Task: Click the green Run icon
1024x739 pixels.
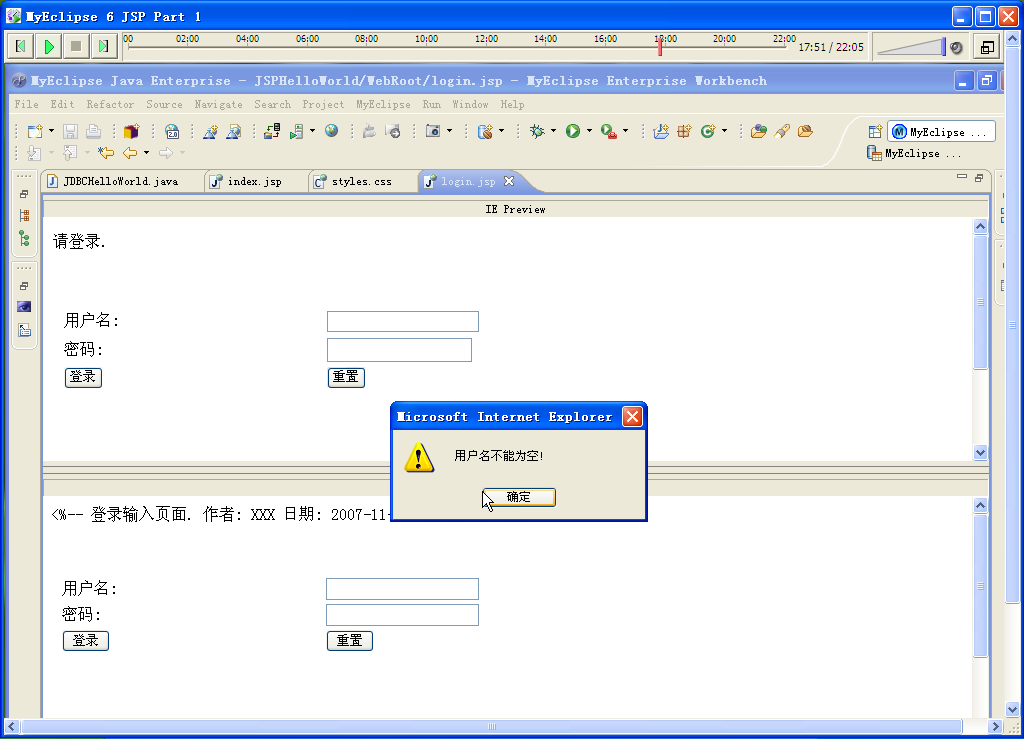Action: pos(573,131)
